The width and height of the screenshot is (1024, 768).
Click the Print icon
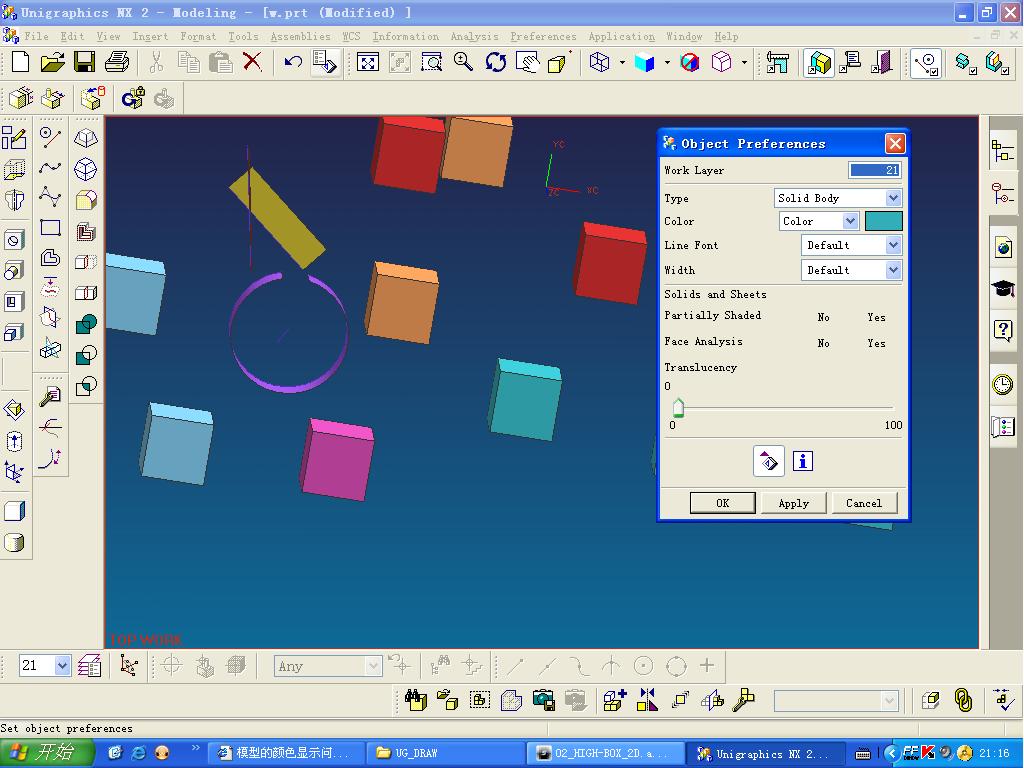[x=117, y=62]
